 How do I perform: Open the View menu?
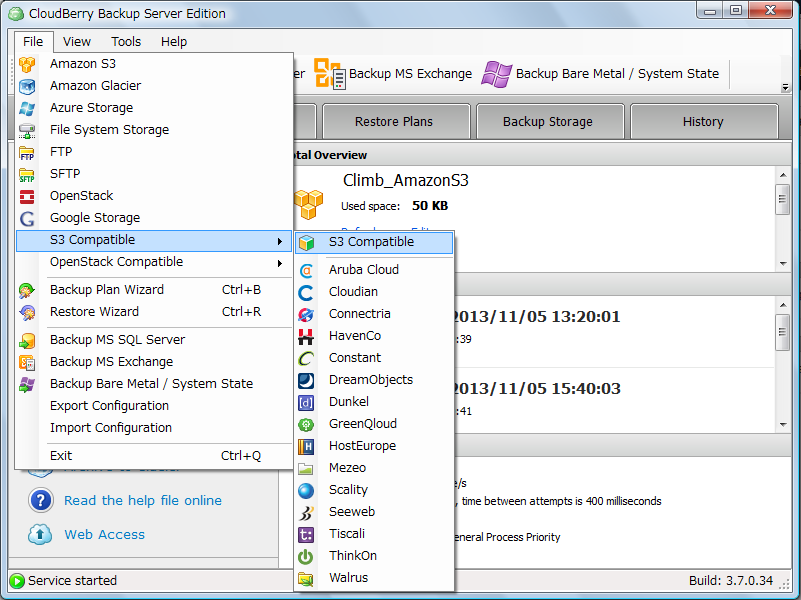point(77,41)
